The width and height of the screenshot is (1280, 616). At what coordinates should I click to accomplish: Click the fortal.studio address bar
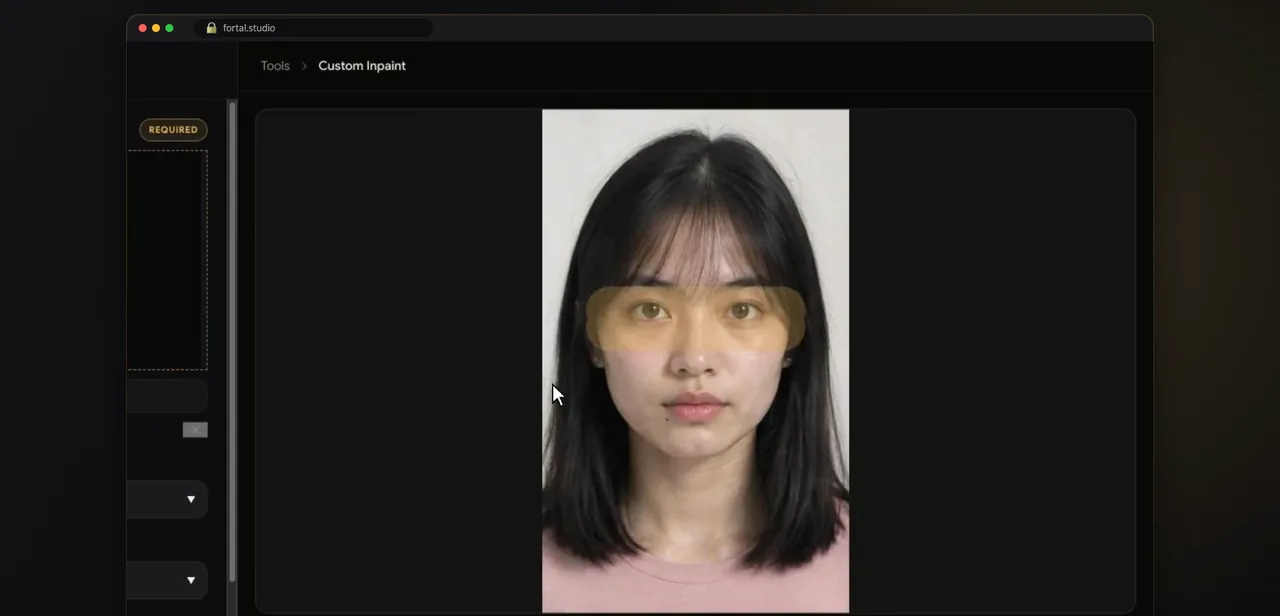(x=313, y=28)
